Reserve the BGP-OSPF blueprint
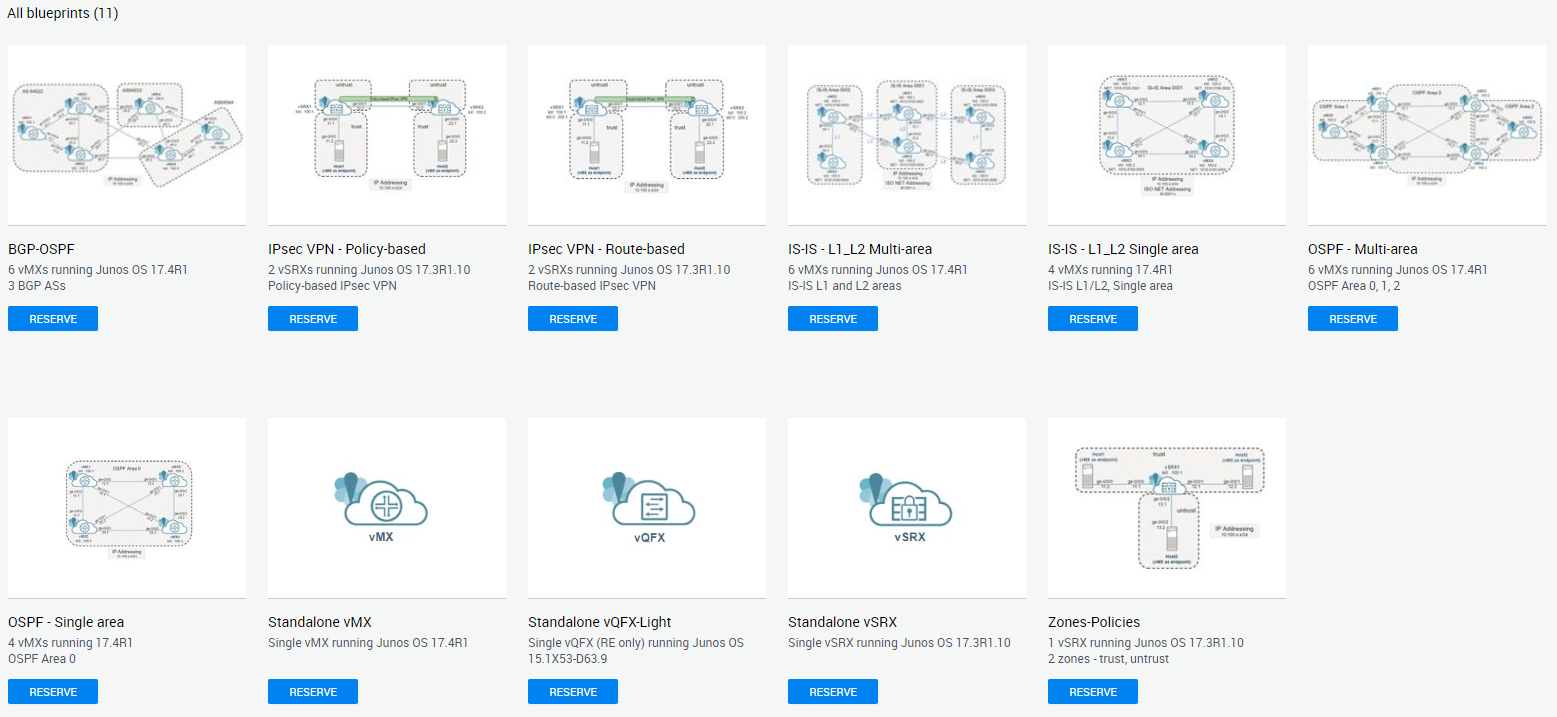1557x717 pixels. tap(53, 319)
